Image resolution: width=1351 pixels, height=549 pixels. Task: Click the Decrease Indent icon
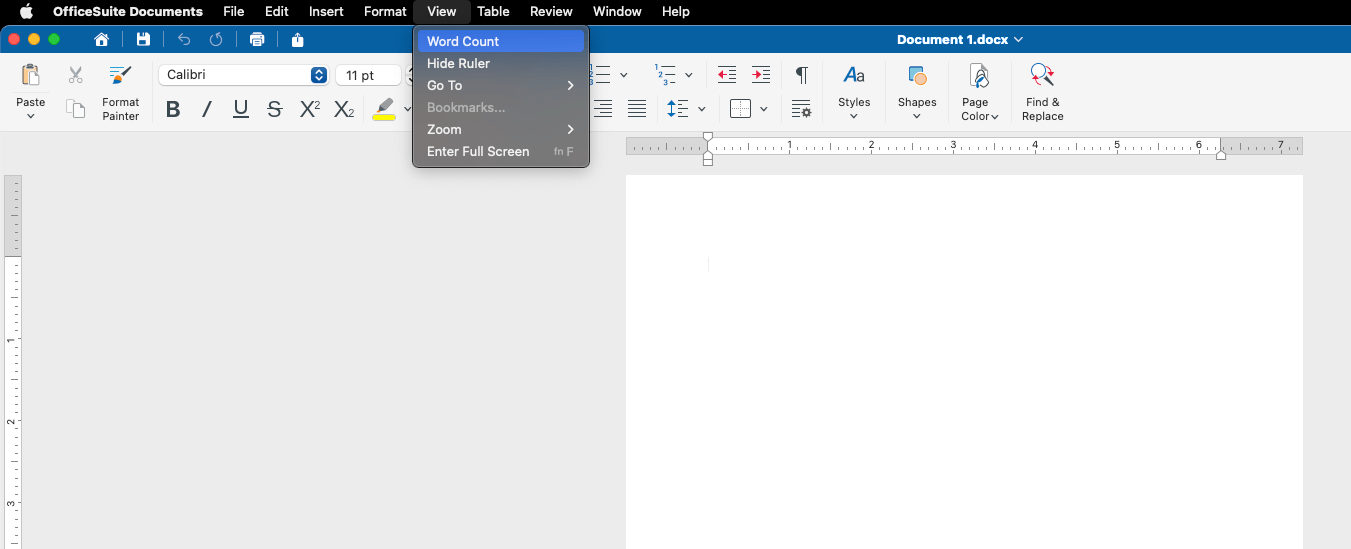tap(727, 75)
